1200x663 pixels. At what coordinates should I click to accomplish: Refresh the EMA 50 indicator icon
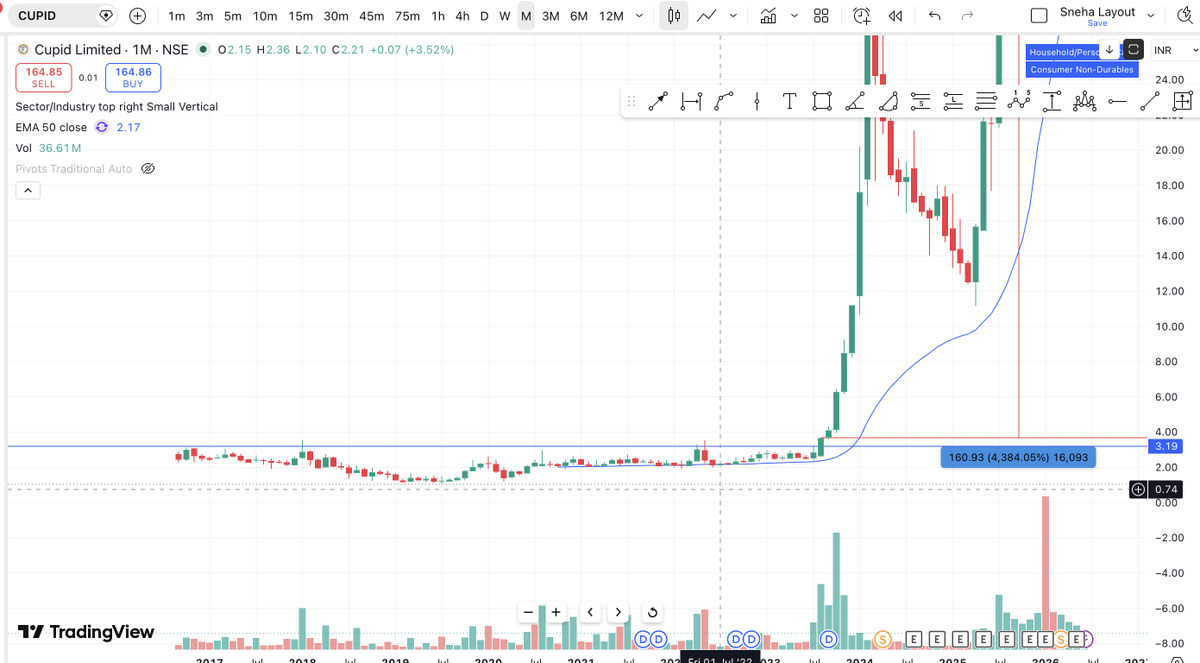[103, 127]
